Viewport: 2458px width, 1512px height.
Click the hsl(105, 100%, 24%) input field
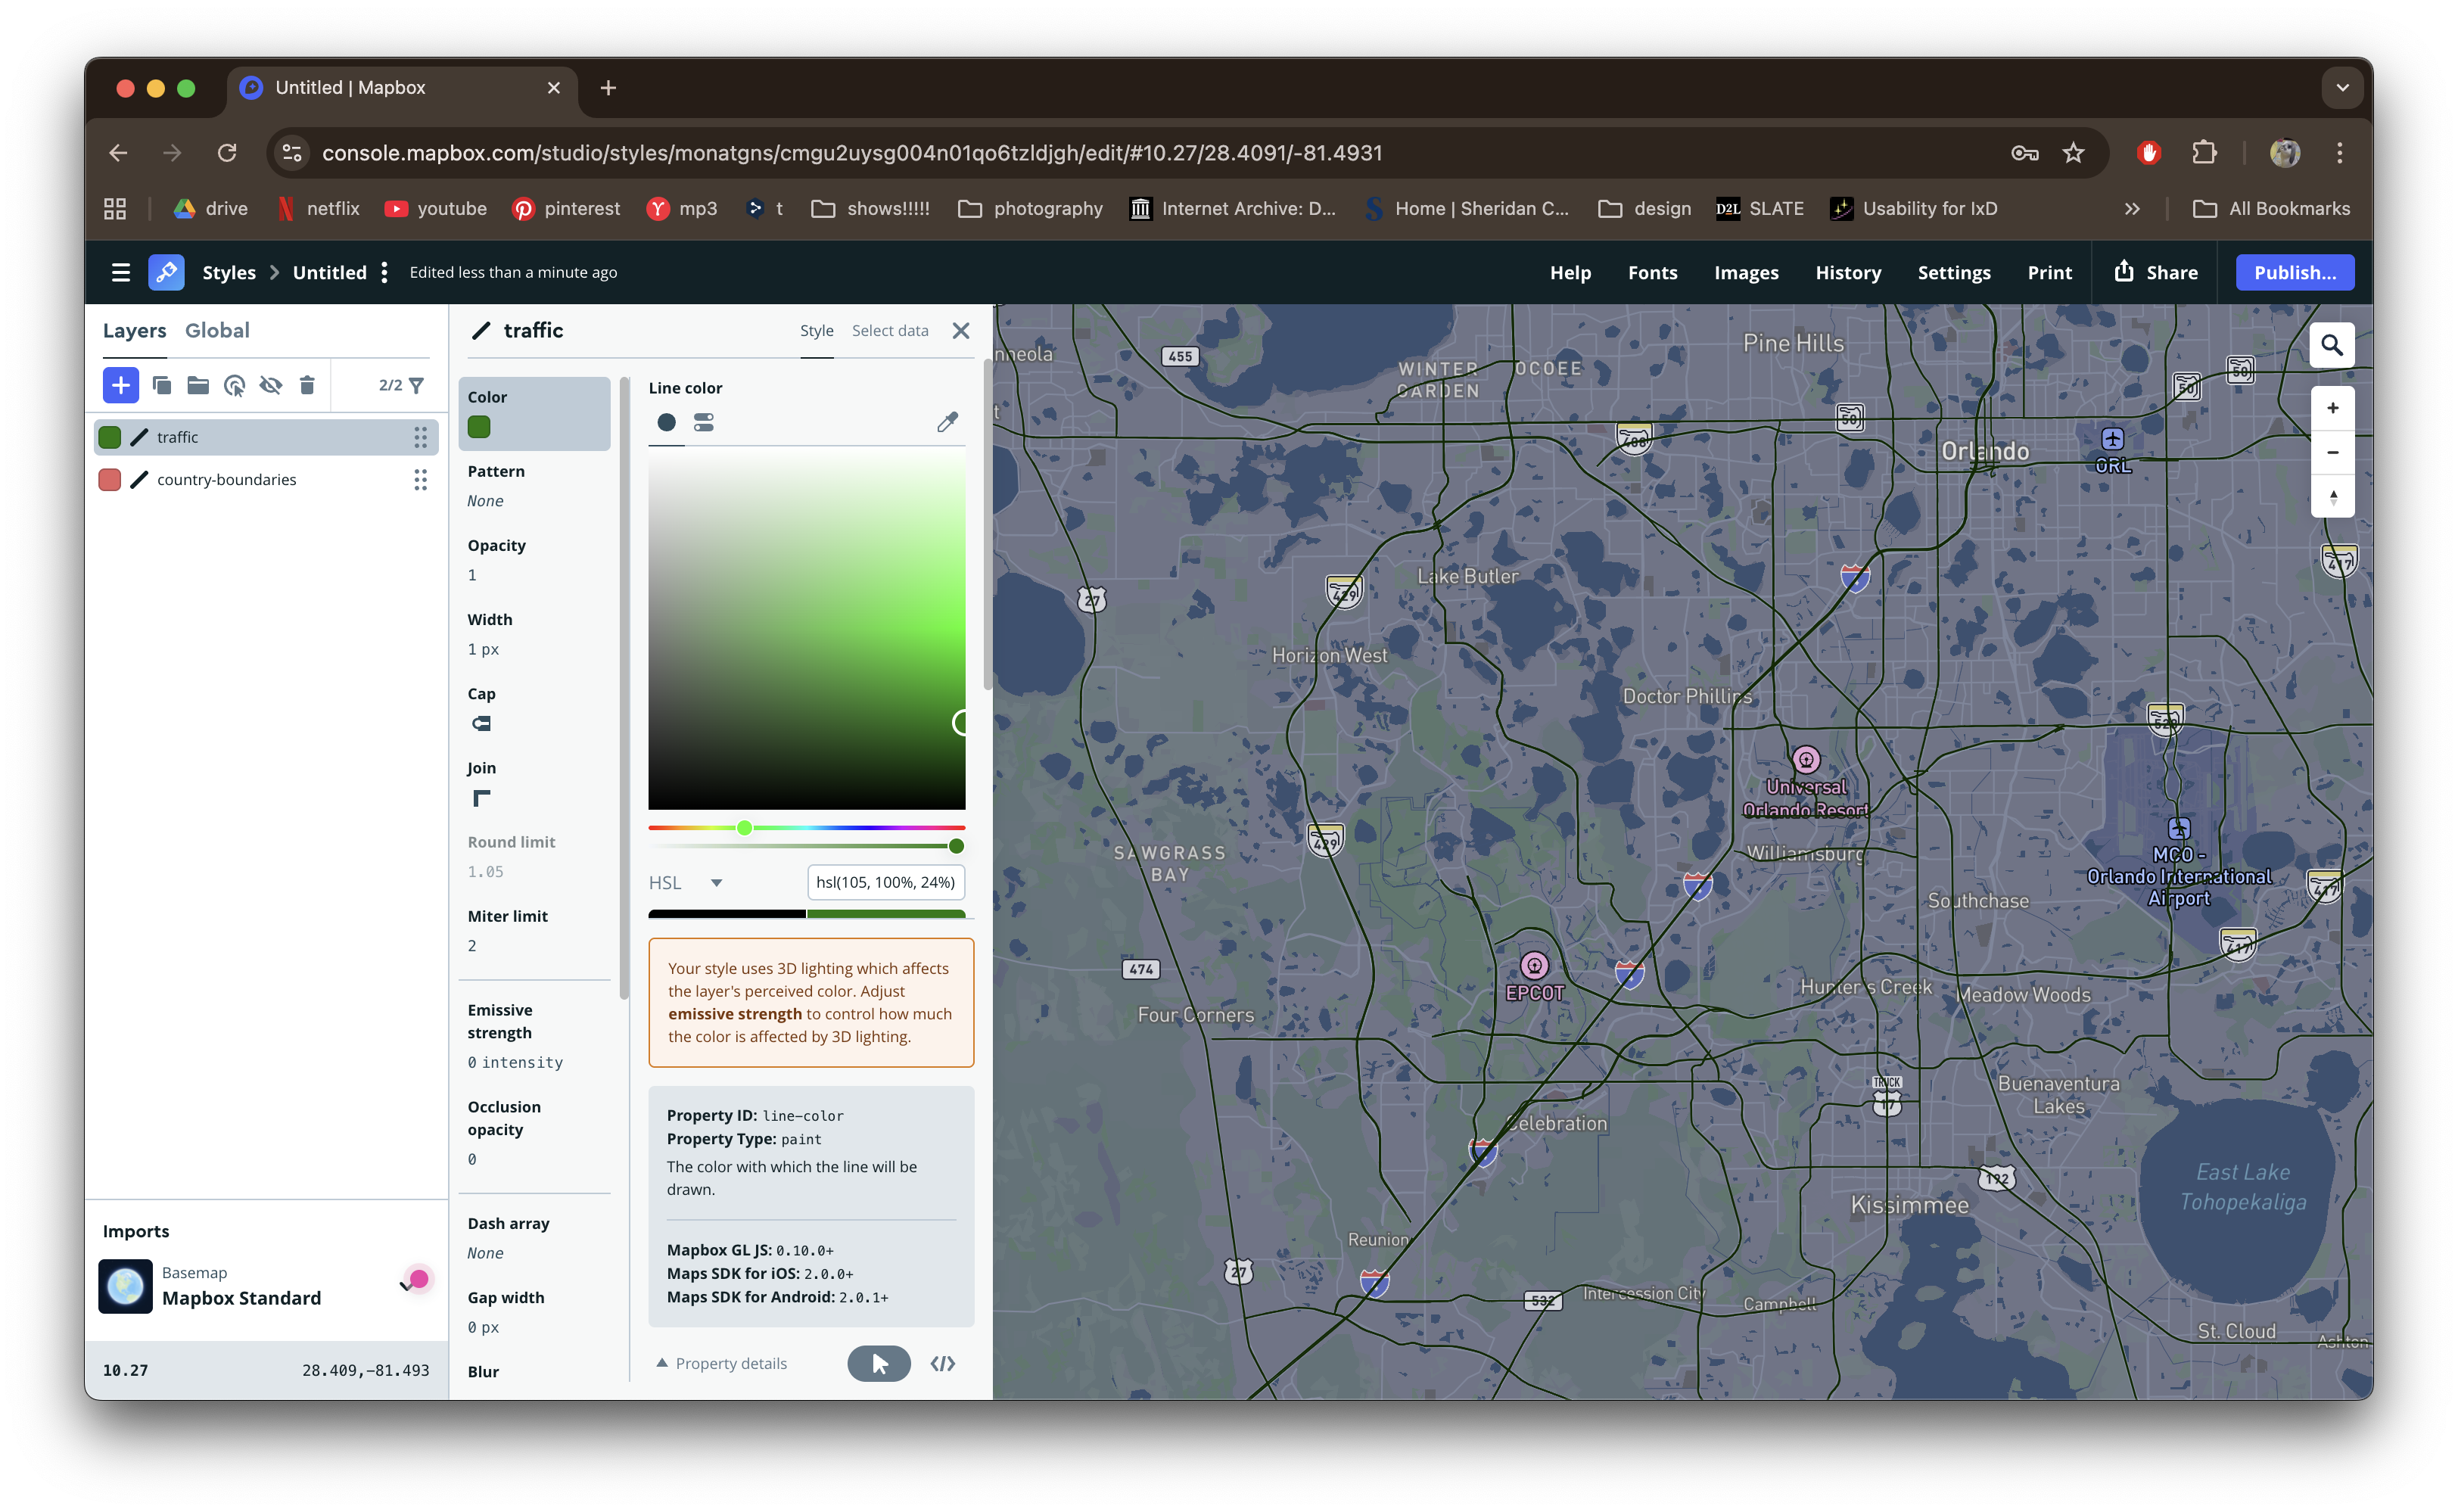885,882
